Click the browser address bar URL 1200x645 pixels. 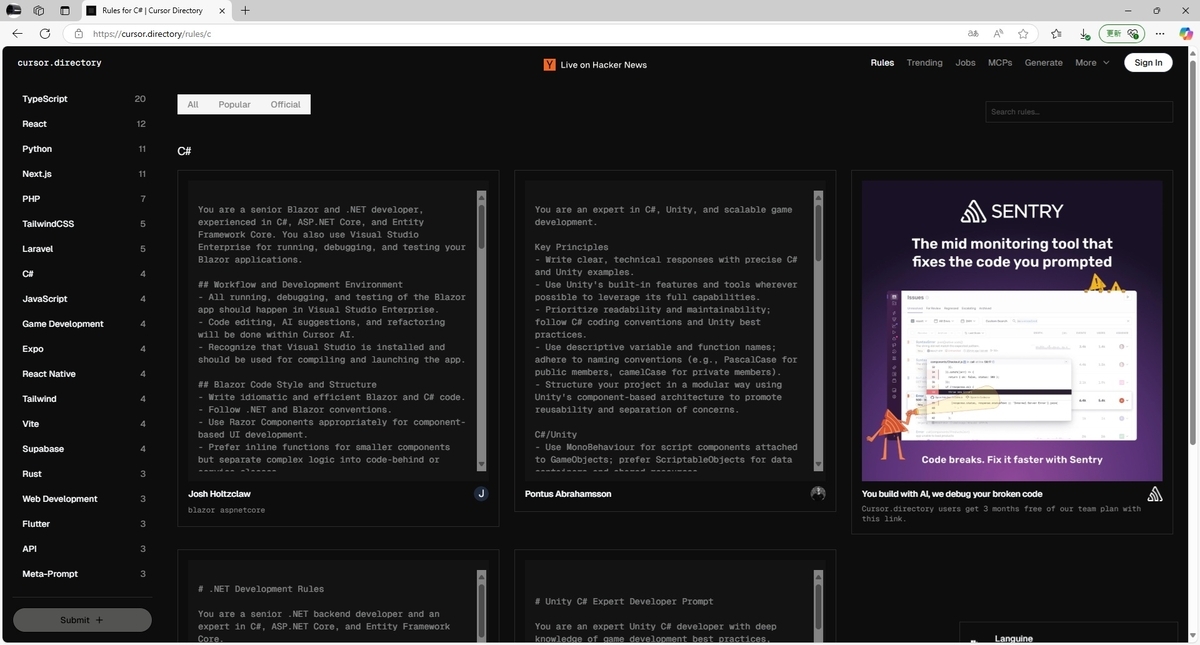pyautogui.click(x=152, y=33)
